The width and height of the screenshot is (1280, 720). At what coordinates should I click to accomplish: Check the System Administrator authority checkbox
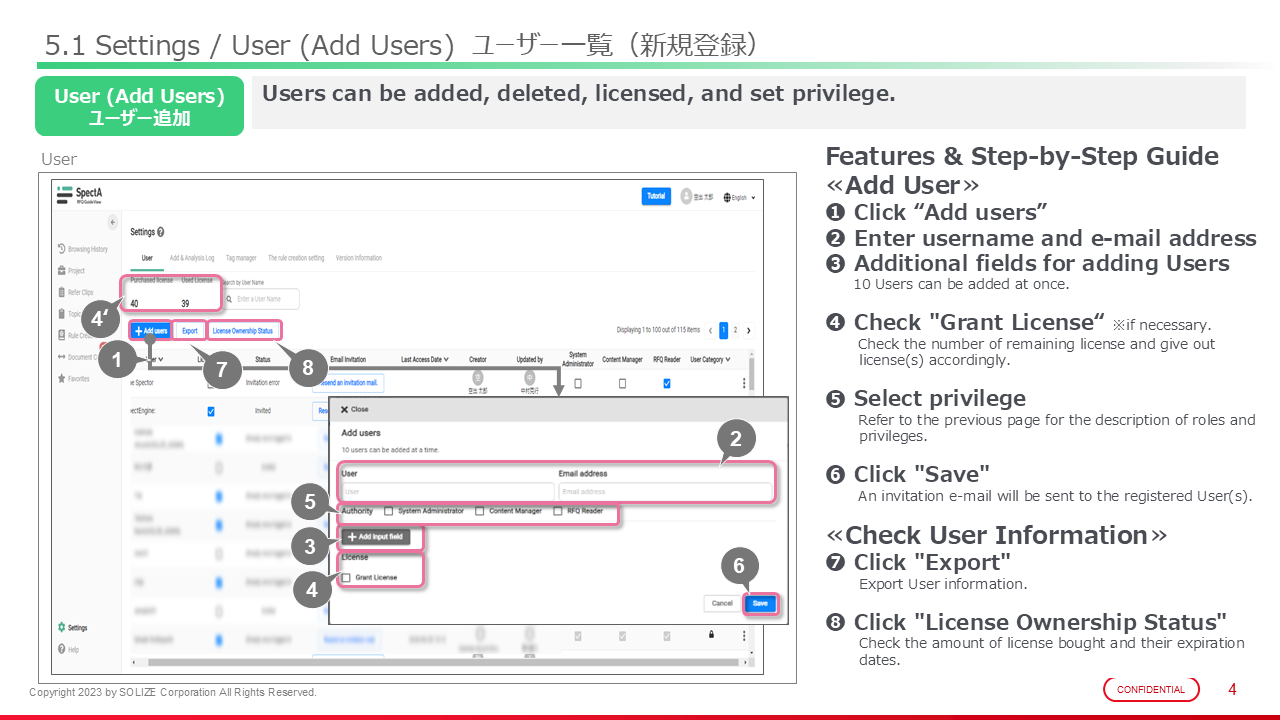(x=389, y=511)
